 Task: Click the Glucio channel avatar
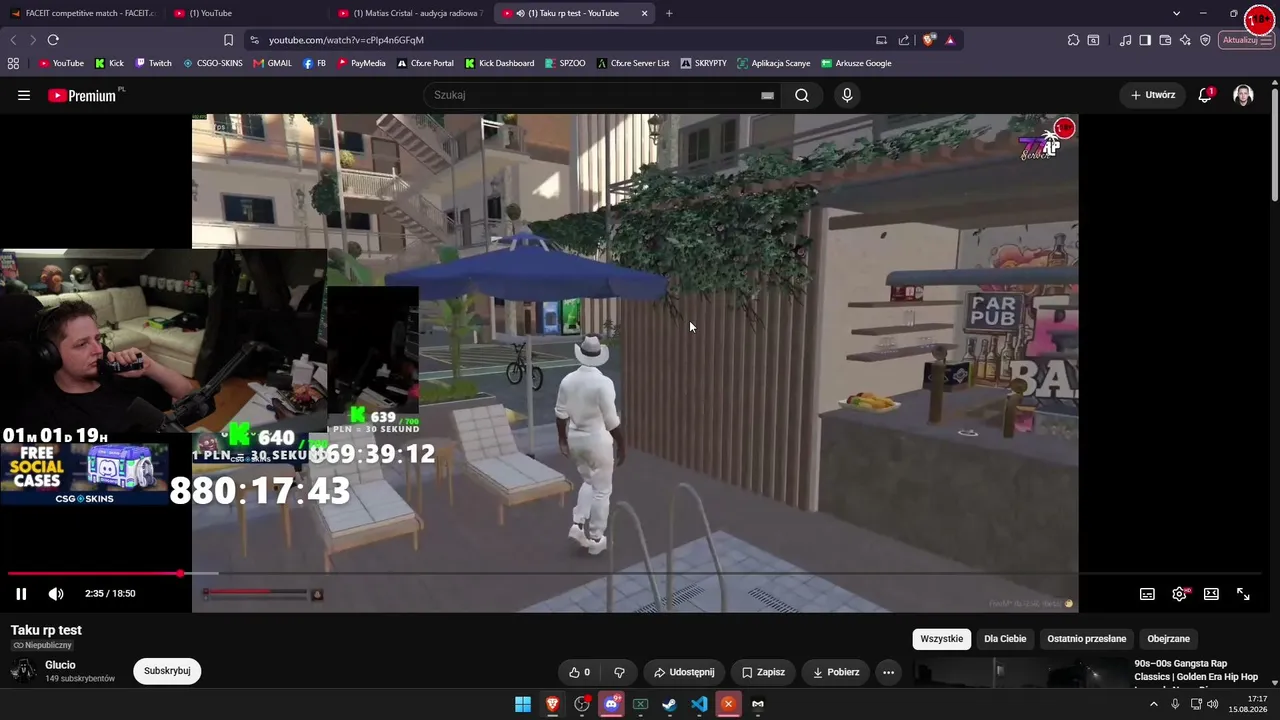[23, 671]
